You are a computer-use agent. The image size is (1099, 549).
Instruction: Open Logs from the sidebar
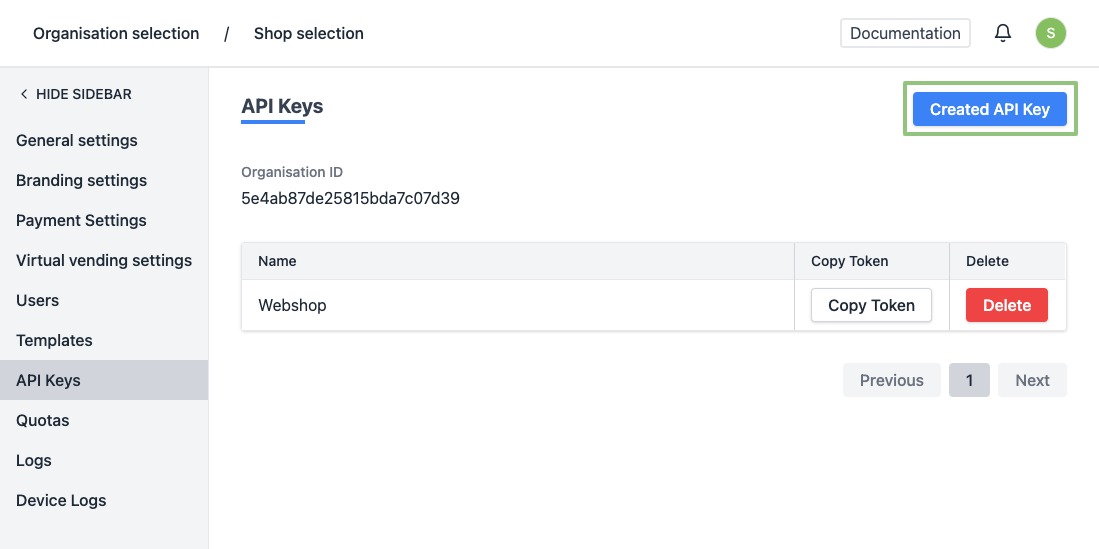34,460
